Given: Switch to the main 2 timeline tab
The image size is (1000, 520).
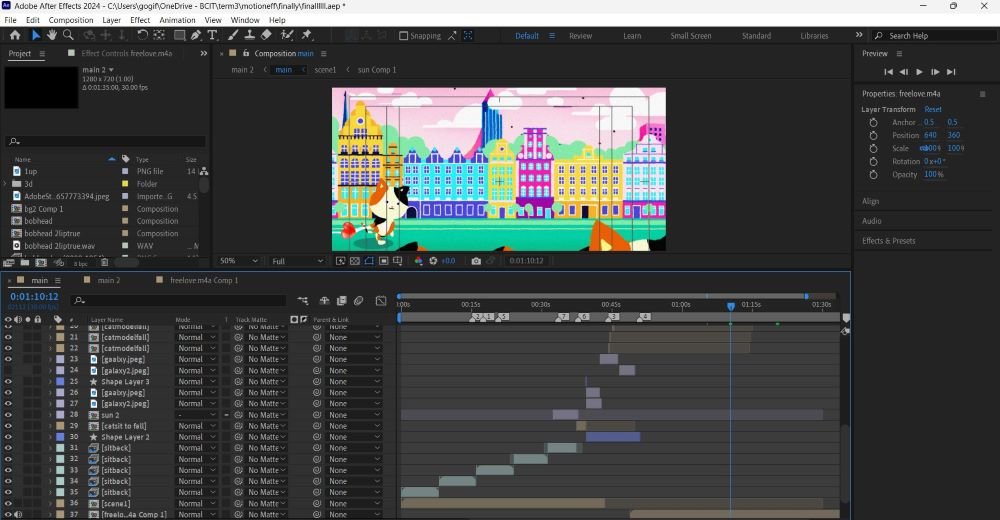Looking at the screenshot, I should (x=107, y=281).
